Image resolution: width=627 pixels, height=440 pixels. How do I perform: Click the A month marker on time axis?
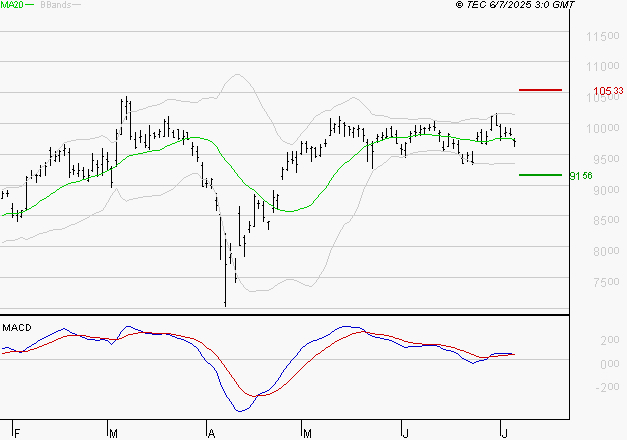coord(212,434)
